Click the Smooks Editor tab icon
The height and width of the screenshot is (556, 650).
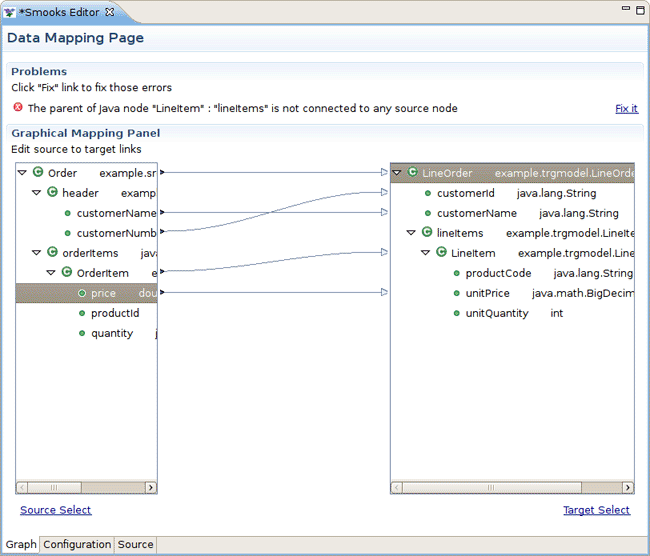(x=10, y=12)
